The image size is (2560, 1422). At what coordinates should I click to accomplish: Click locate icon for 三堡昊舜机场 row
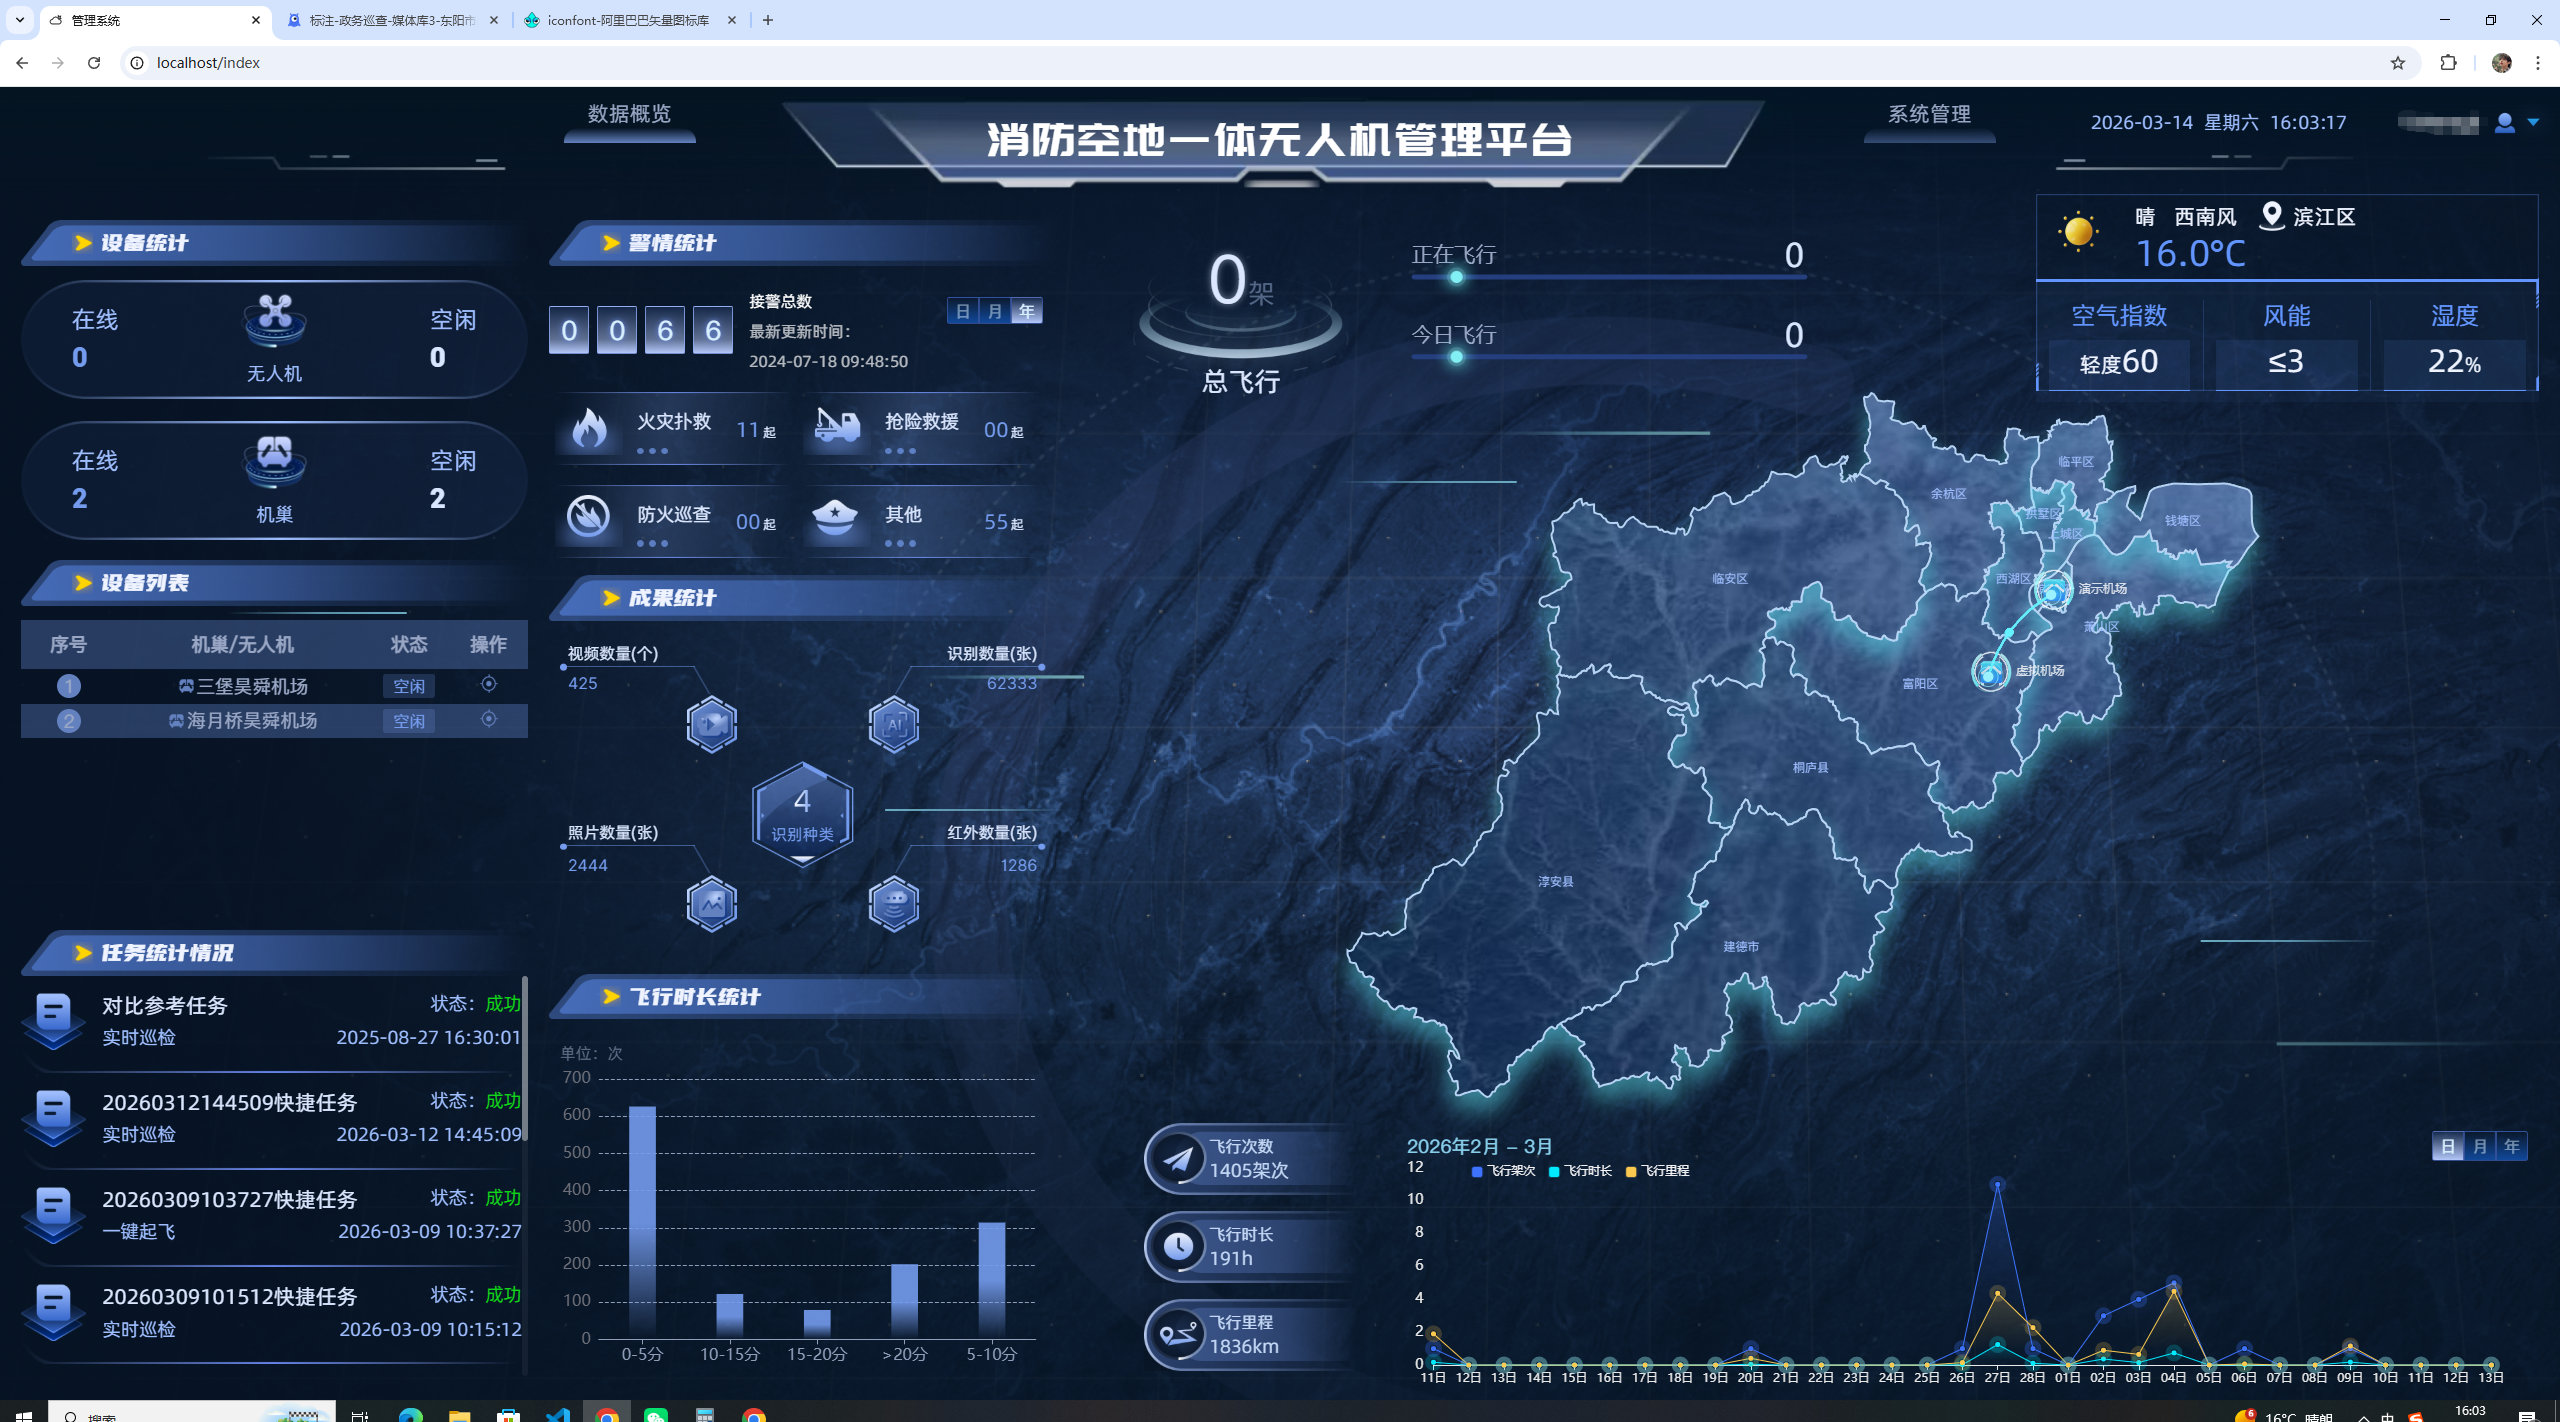click(x=488, y=685)
